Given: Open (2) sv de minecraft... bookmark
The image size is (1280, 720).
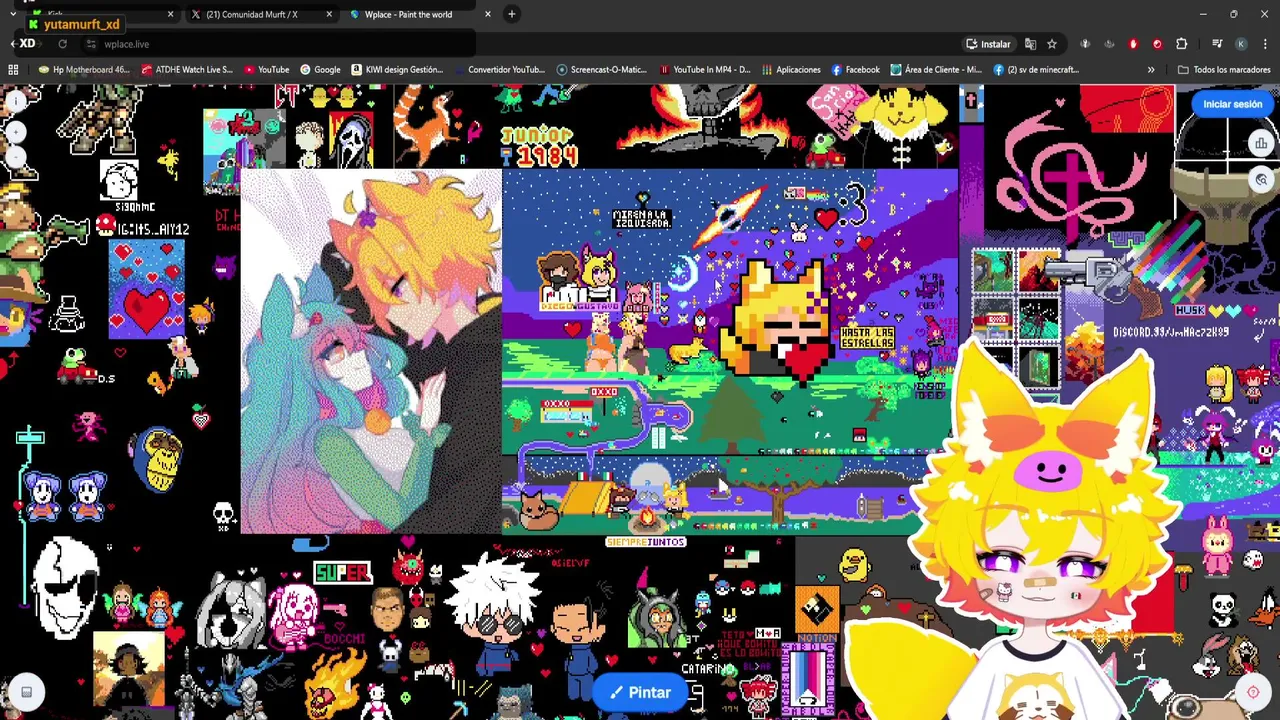Looking at the screenshot, I should (x=1035, y=69).
